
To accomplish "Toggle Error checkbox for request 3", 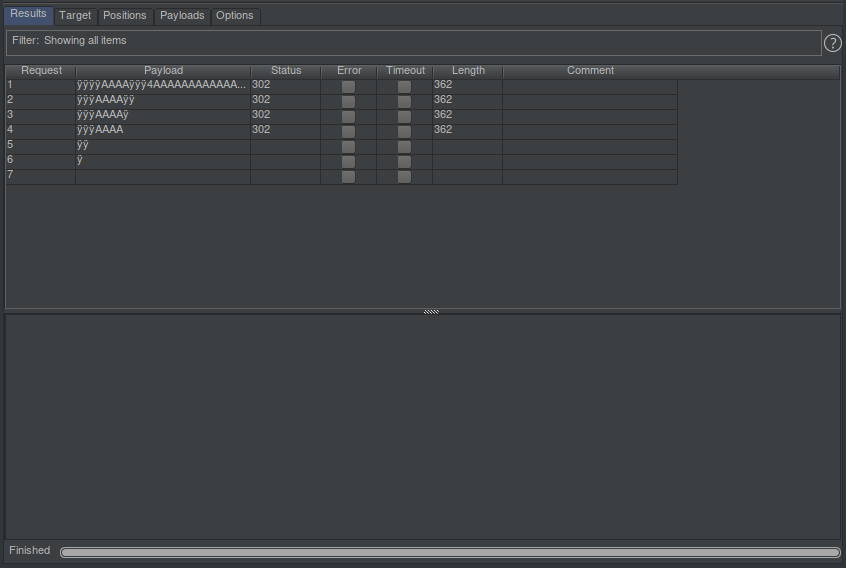I will coord(348,117).
